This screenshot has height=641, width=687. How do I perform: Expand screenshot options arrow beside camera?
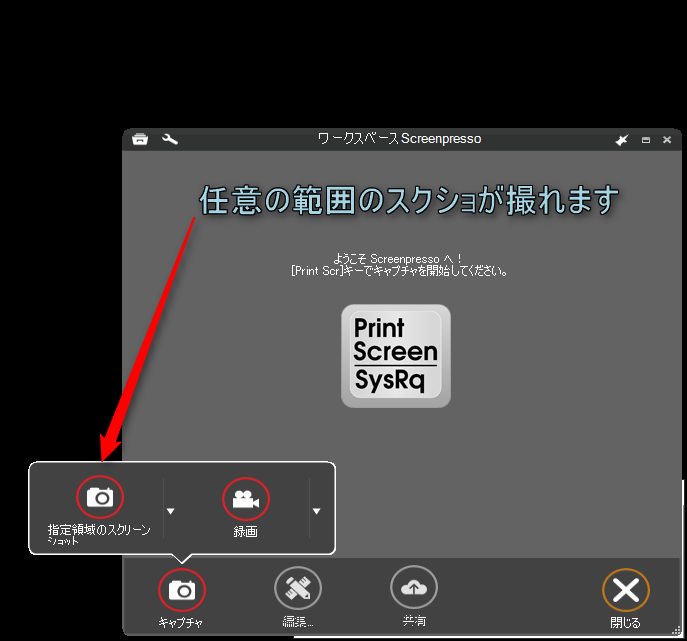(x=170, y=511)
